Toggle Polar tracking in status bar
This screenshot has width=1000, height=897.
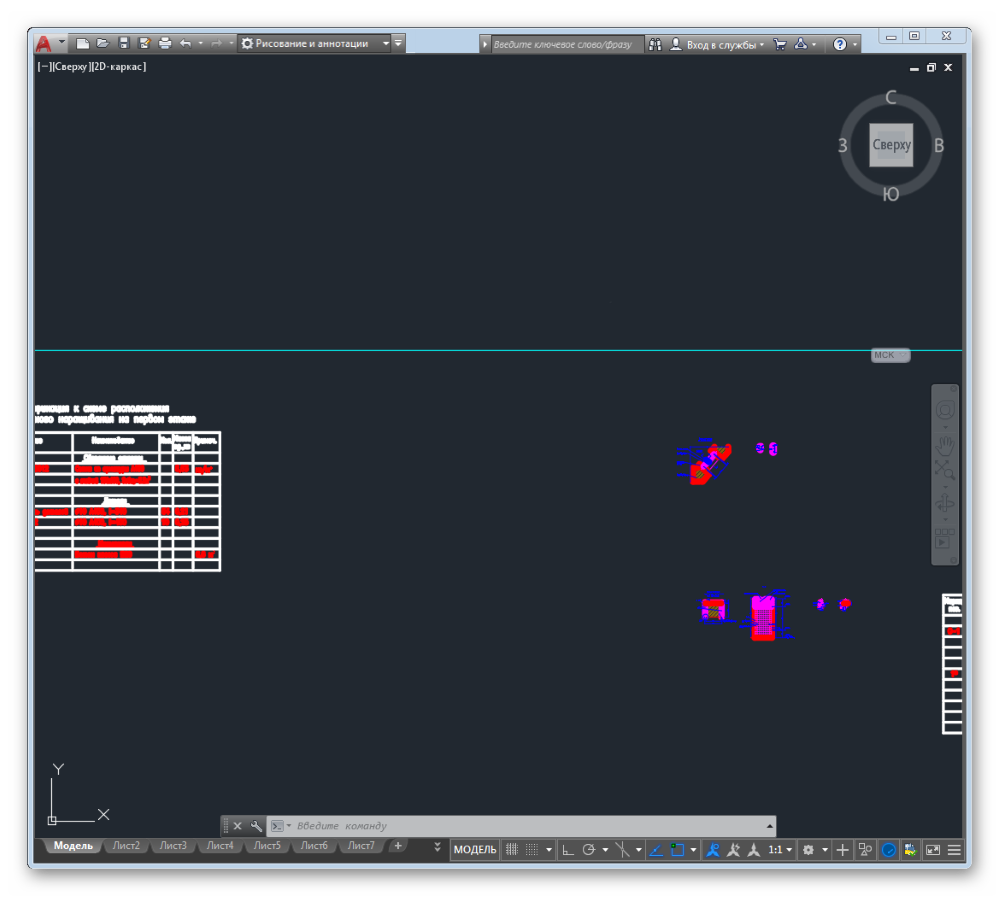[589, 850]
